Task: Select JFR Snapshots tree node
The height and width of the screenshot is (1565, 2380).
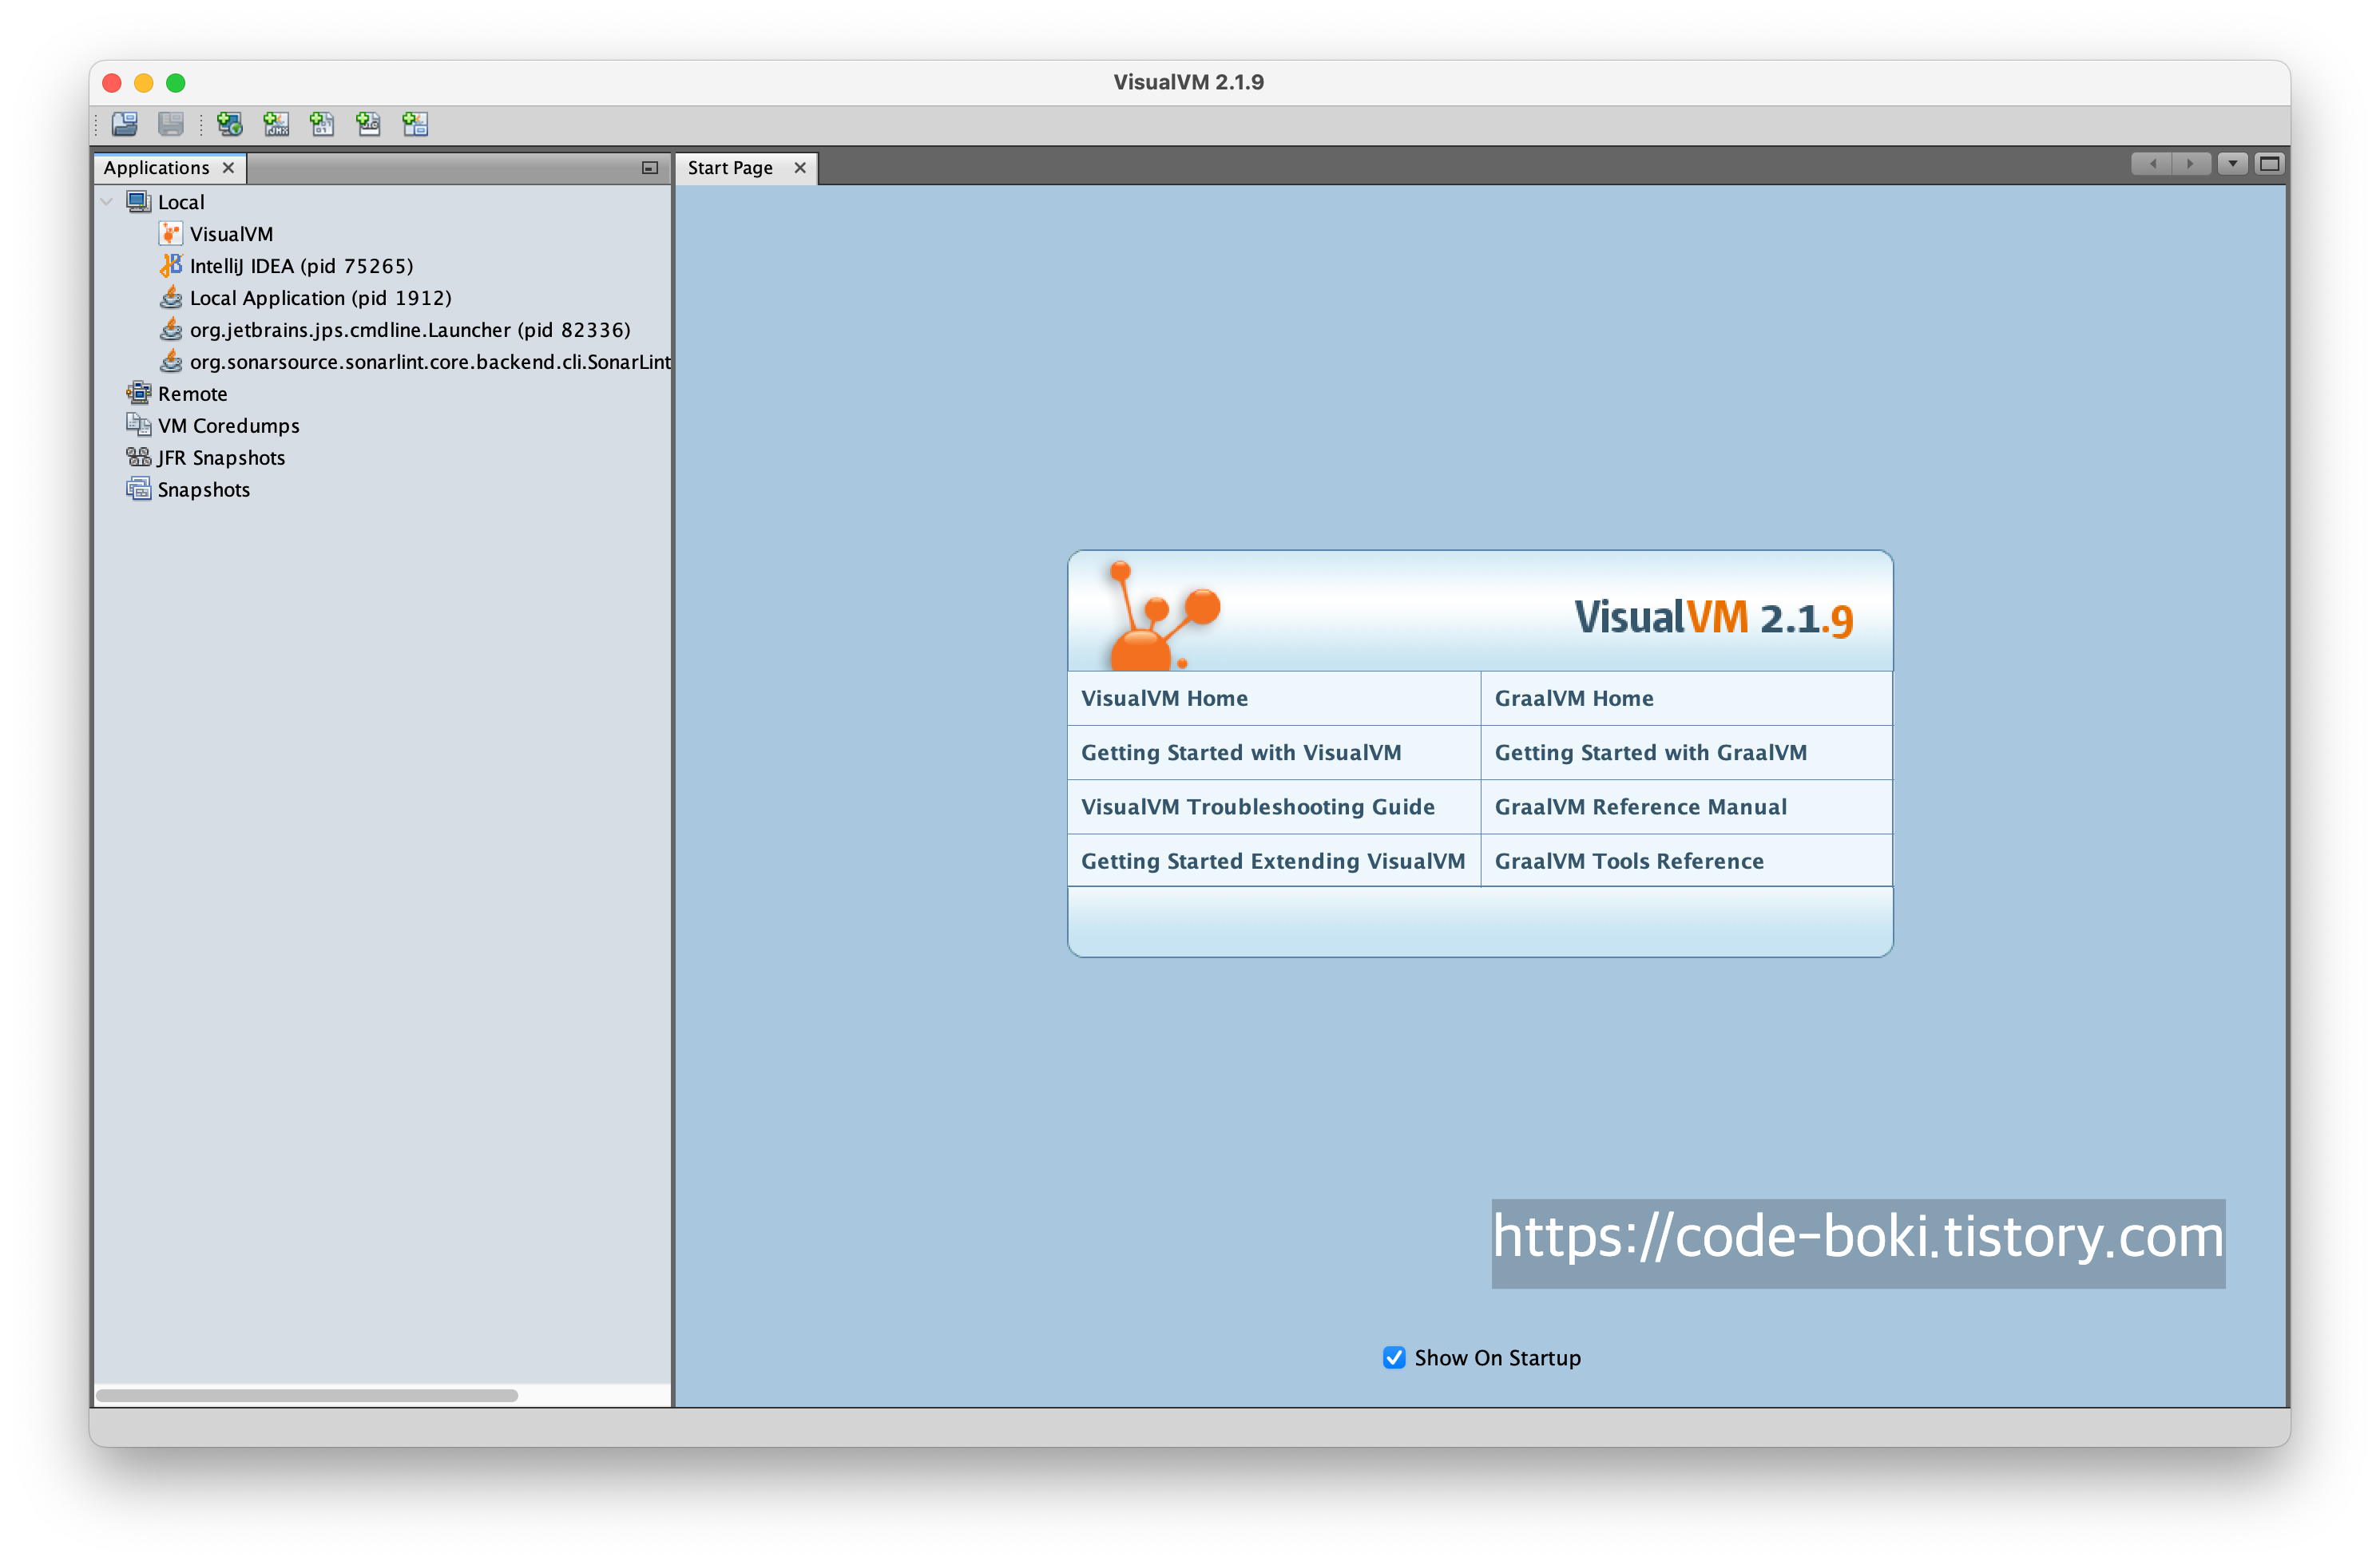Action: 220,458
